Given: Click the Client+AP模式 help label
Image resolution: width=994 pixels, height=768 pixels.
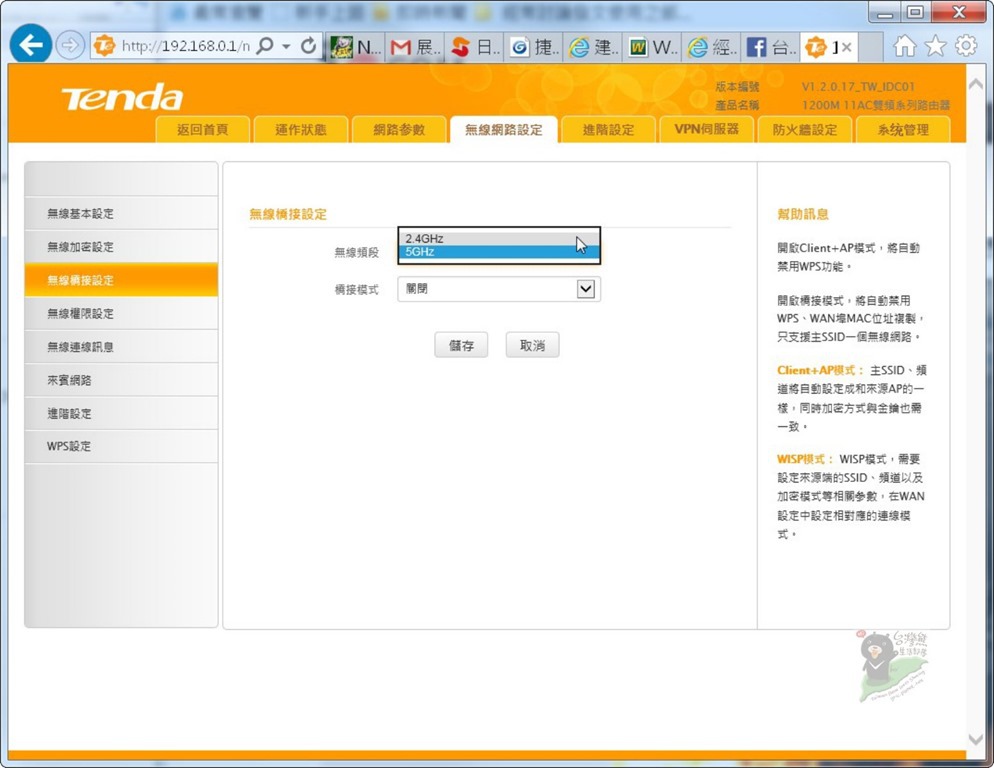Looking at the screenshot, I should pos(821,370).
